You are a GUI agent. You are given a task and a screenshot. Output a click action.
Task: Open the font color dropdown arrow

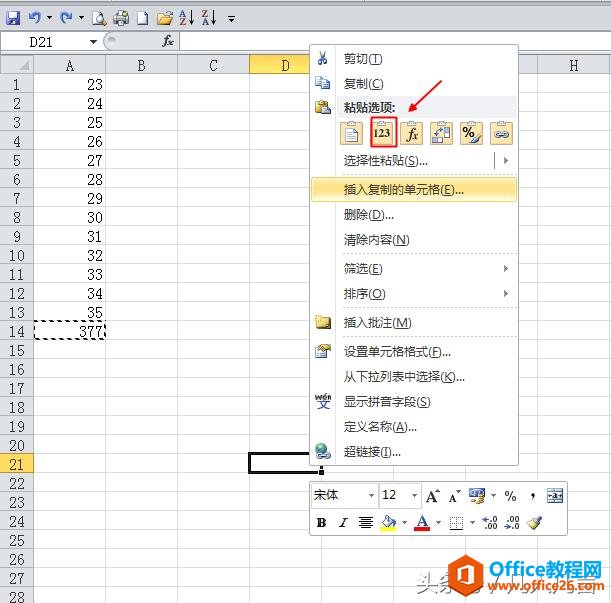coord(438,522)
